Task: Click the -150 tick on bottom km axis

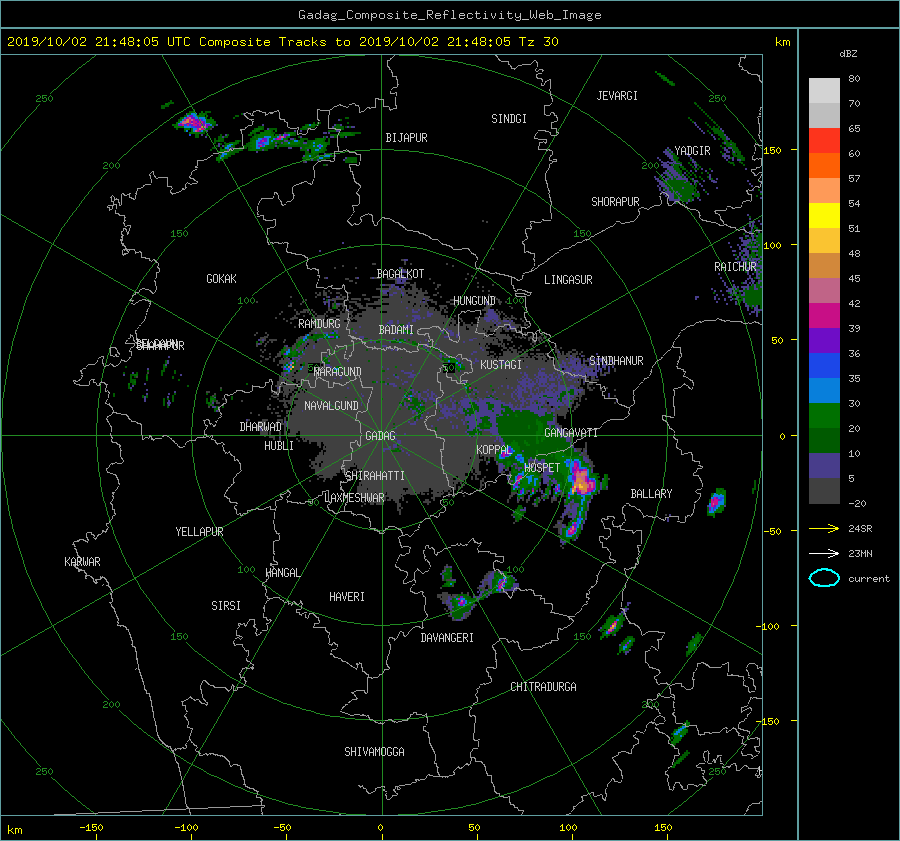Action: coord(91,828)
